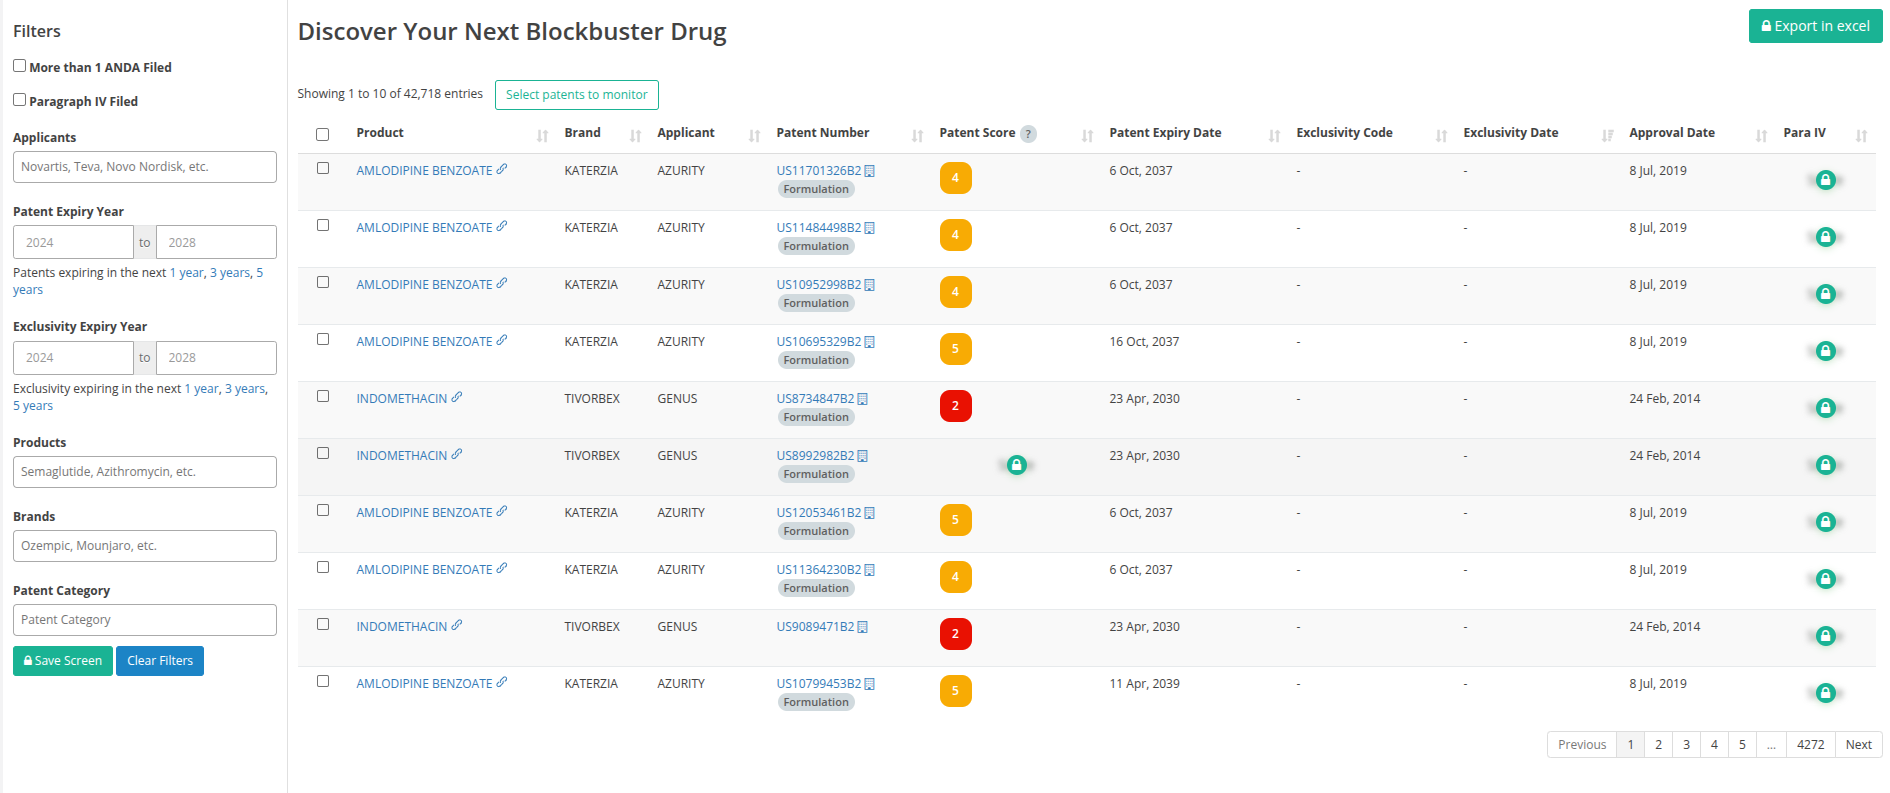Click the Patent Score help question mark icon
1890x793 pixels.
pyautogui.click(x=1028, y=134)
